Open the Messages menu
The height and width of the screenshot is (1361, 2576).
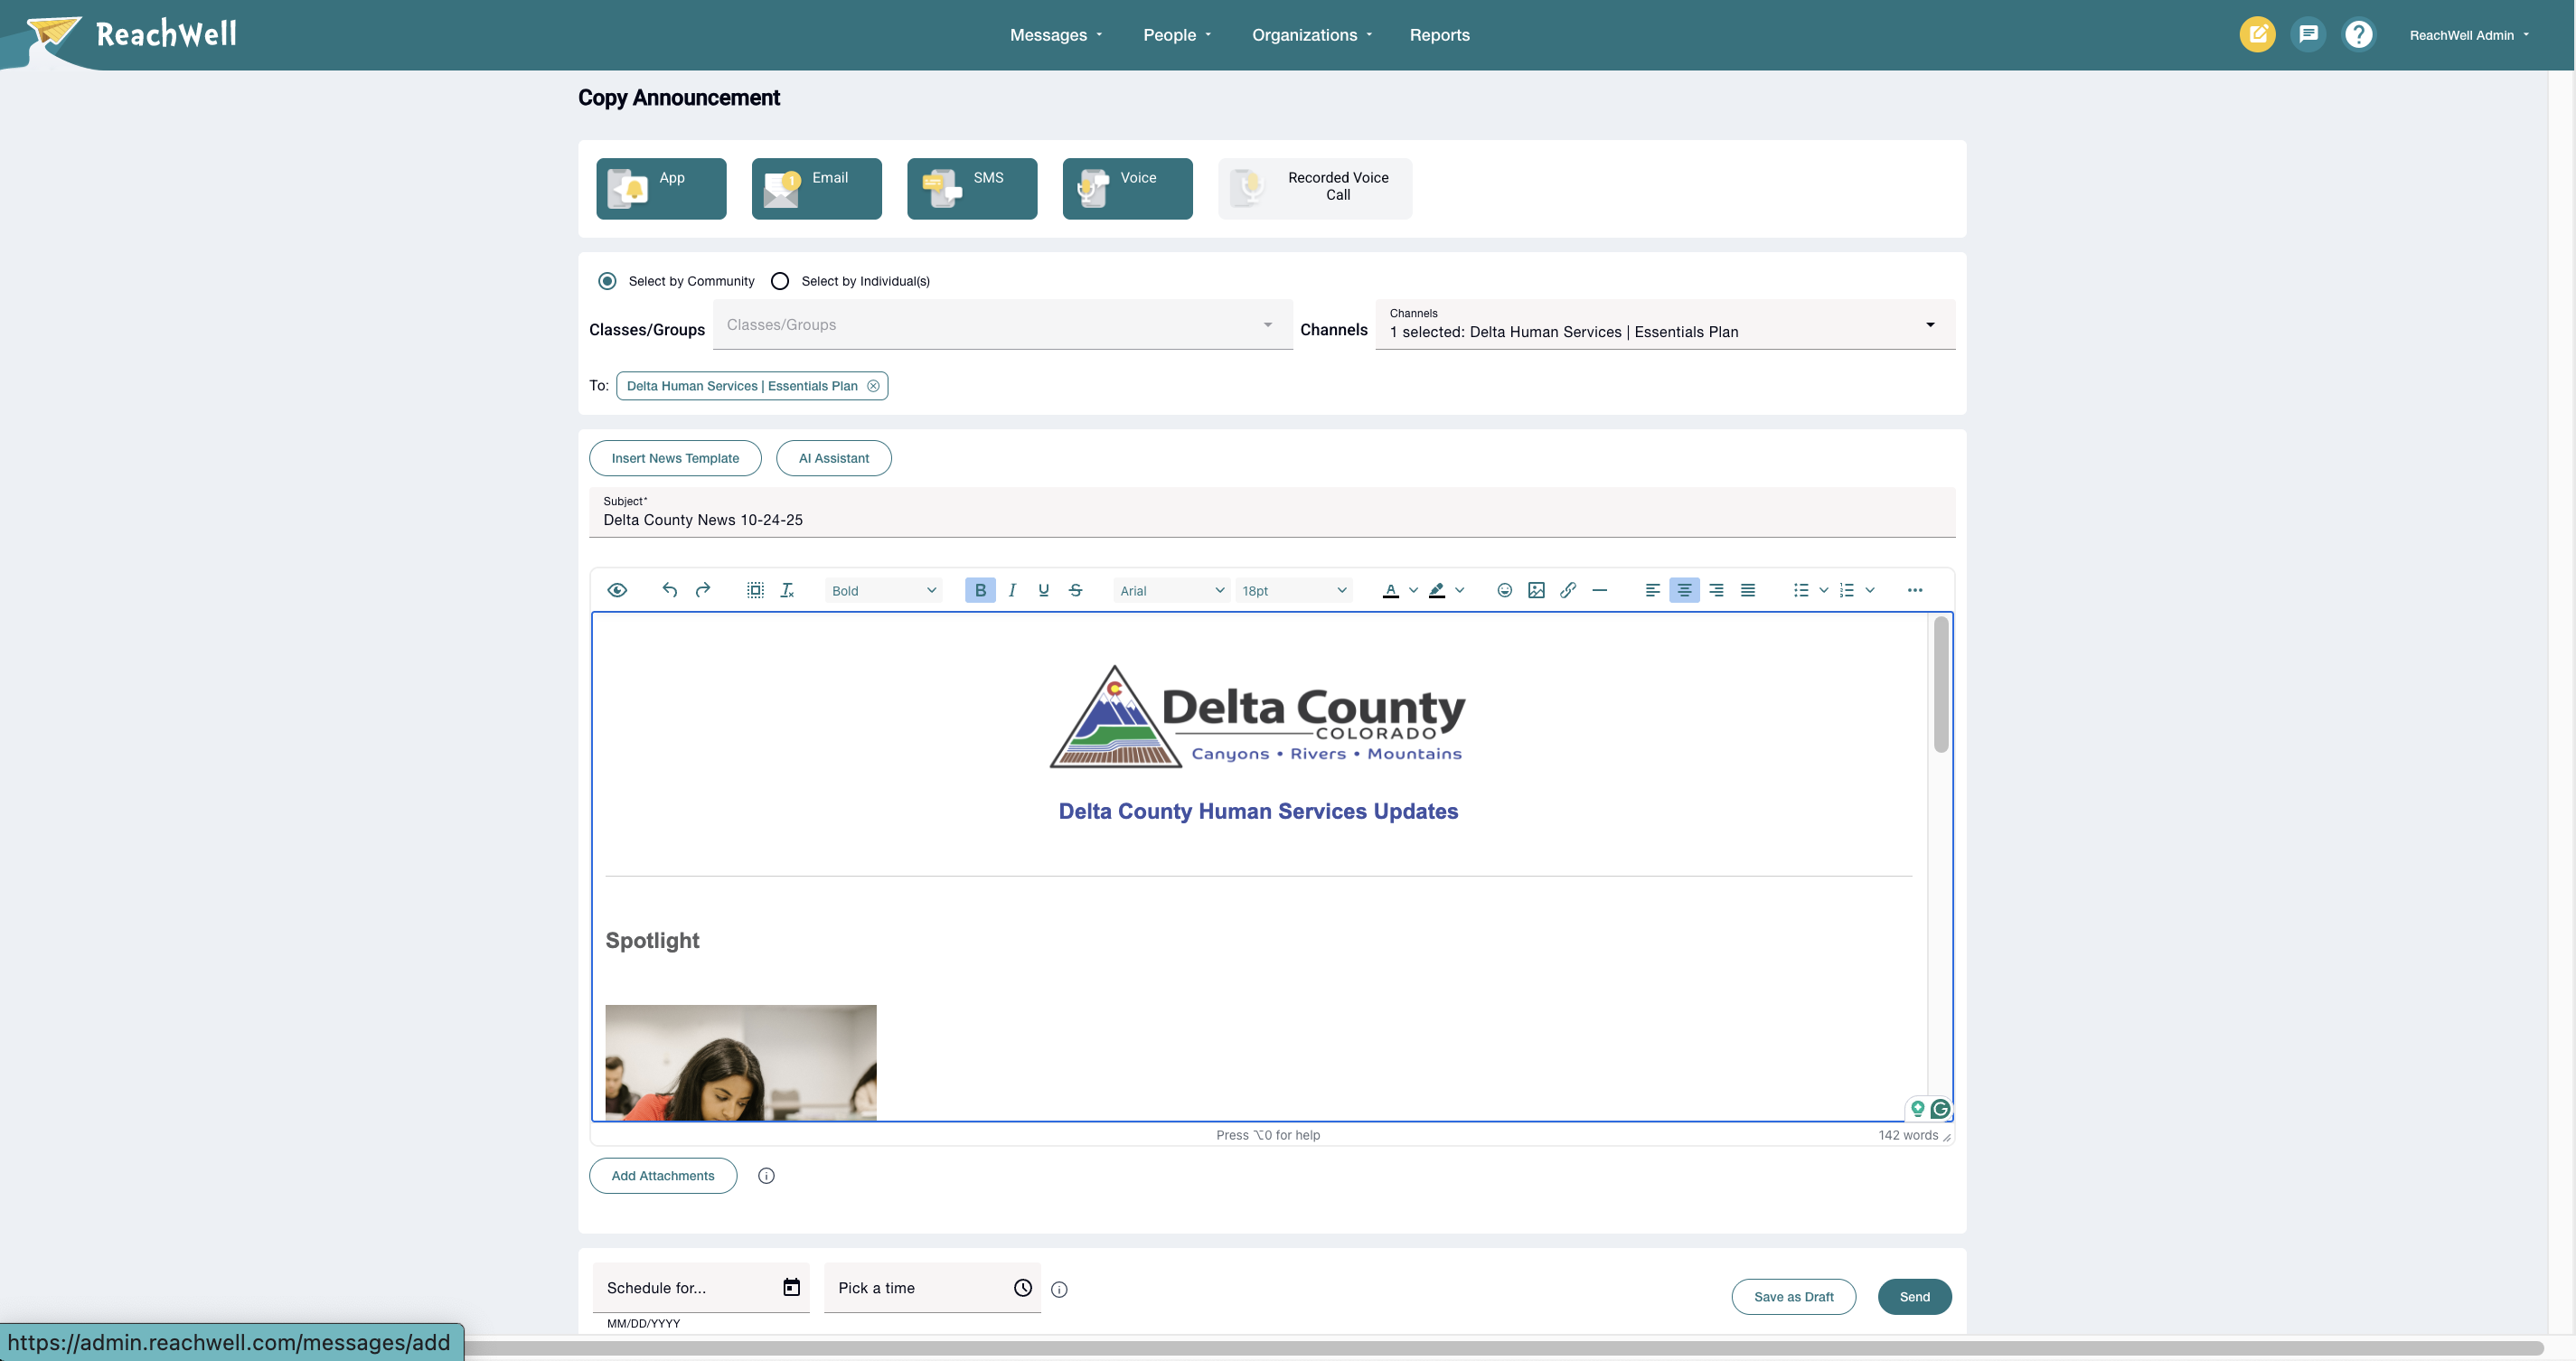1055,35
